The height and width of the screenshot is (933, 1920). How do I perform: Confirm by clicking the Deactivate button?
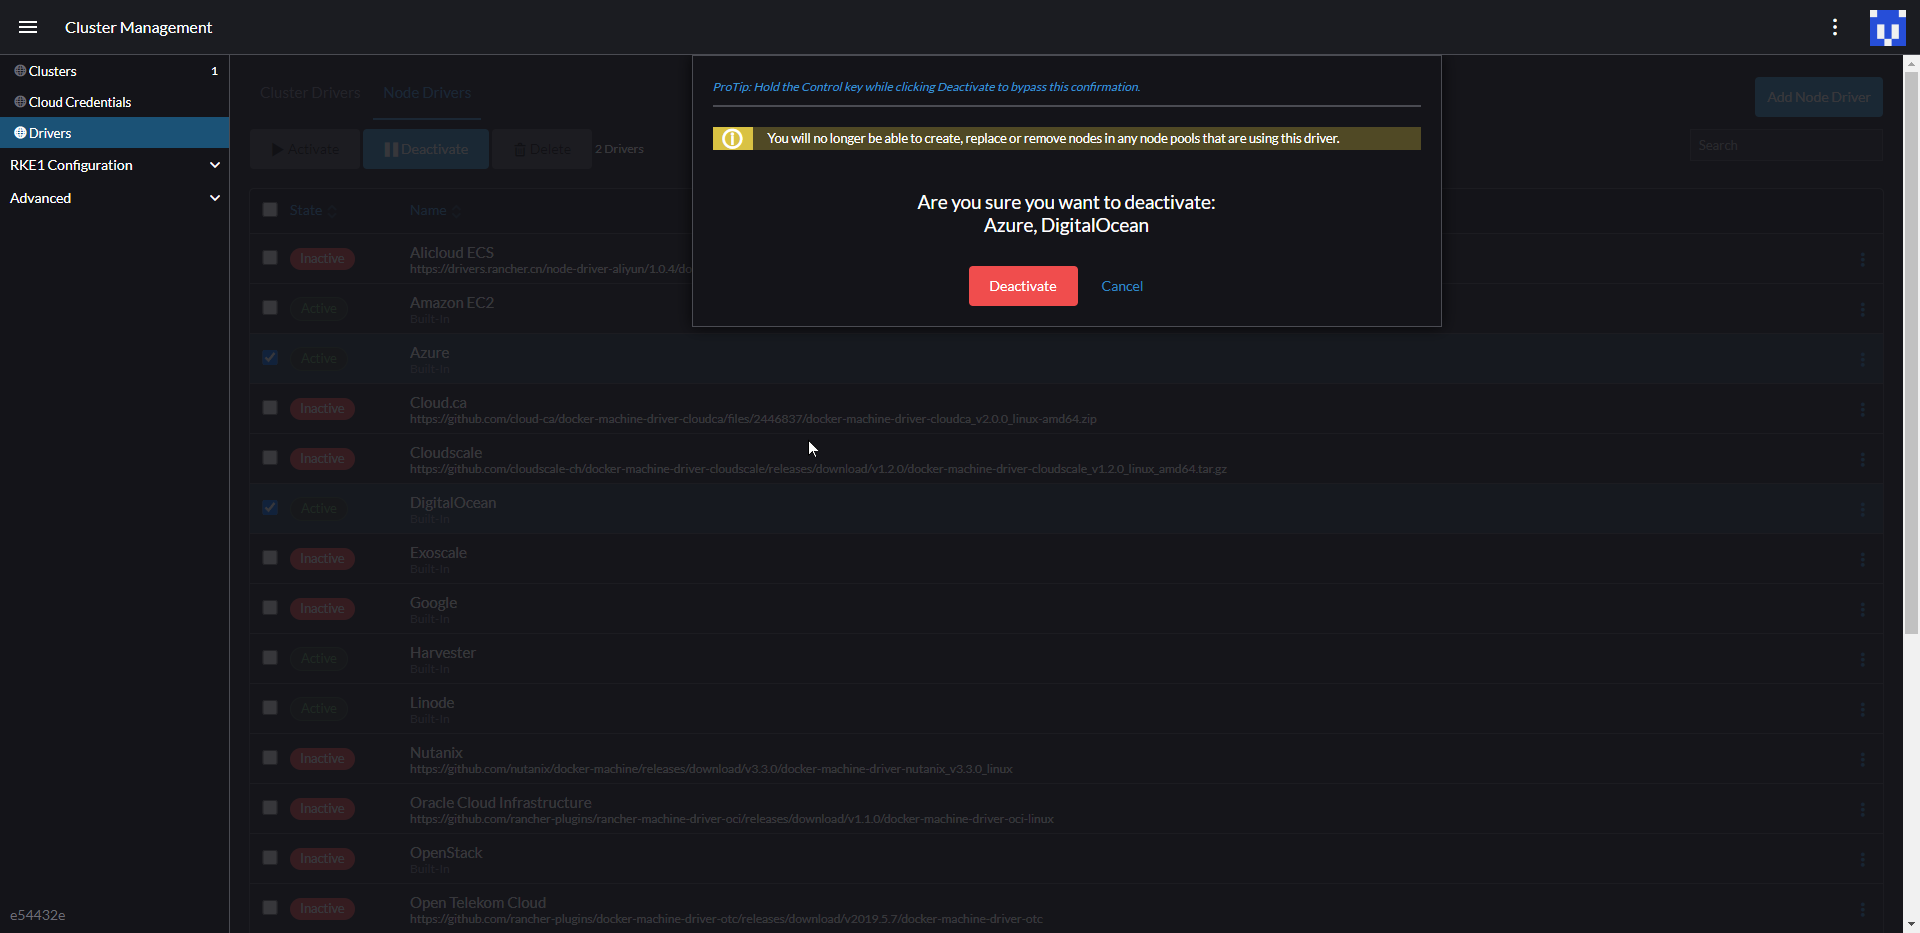(1022, 285)
